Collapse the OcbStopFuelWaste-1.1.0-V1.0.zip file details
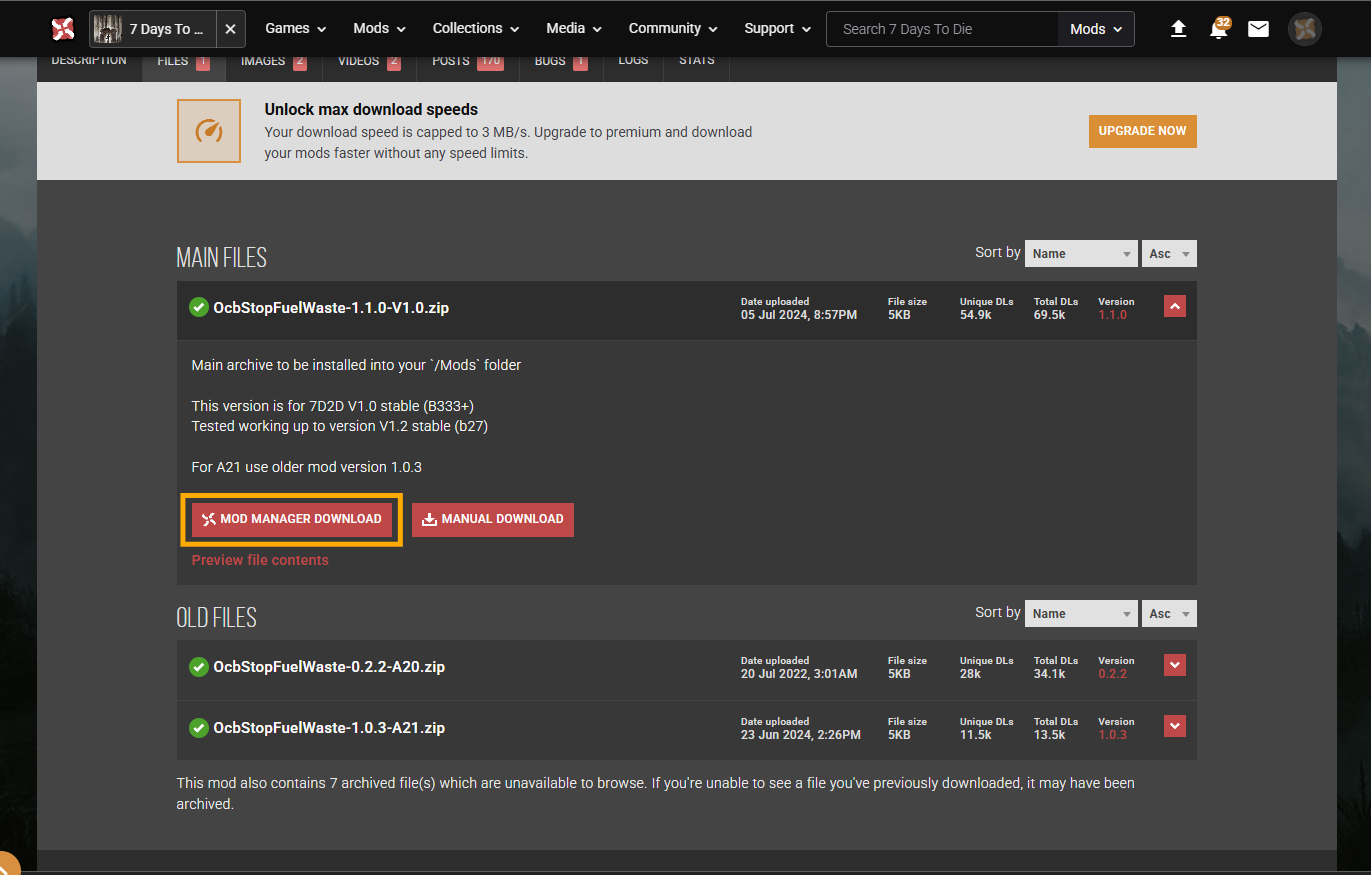This screenshot has width=1371, height=875. (1175, 306)
